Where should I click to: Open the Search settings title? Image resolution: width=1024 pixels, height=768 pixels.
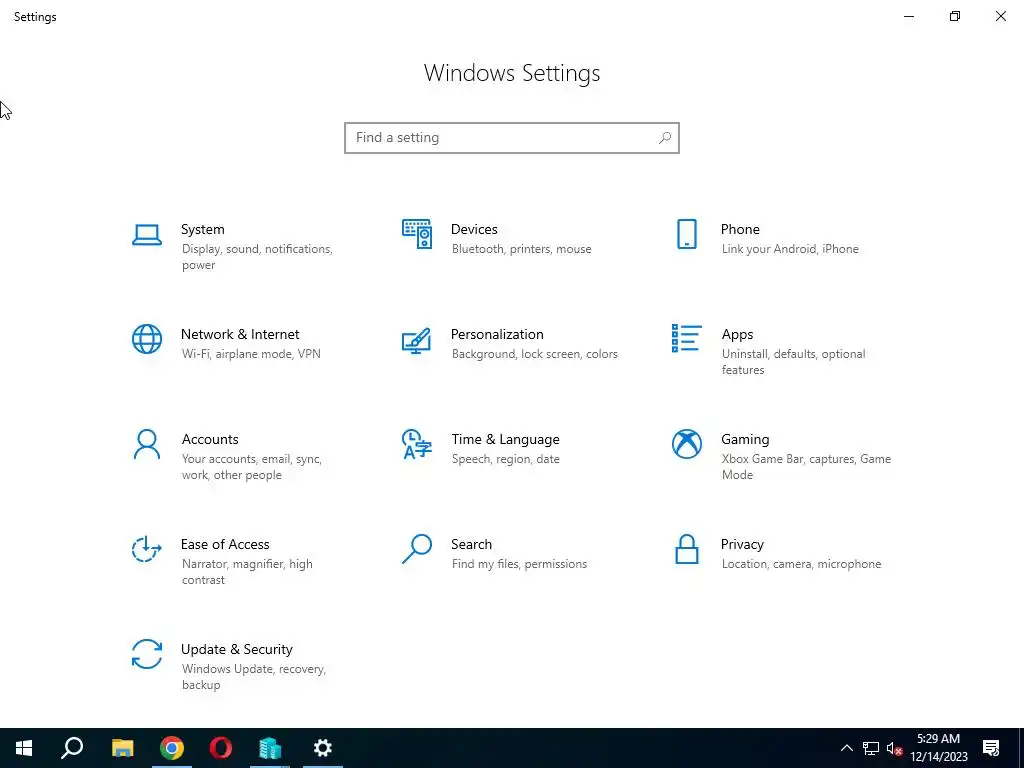[x=472, y=545]
